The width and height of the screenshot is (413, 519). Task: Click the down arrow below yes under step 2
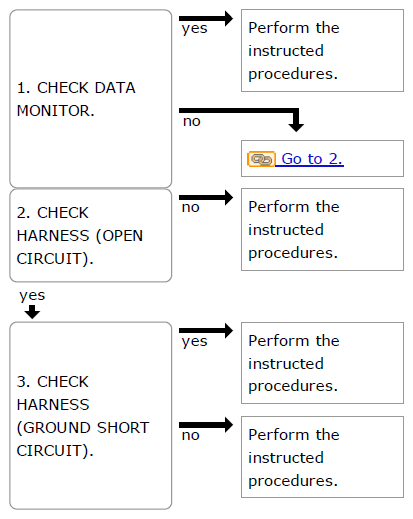pyautogui.click(x=32, y=312)
